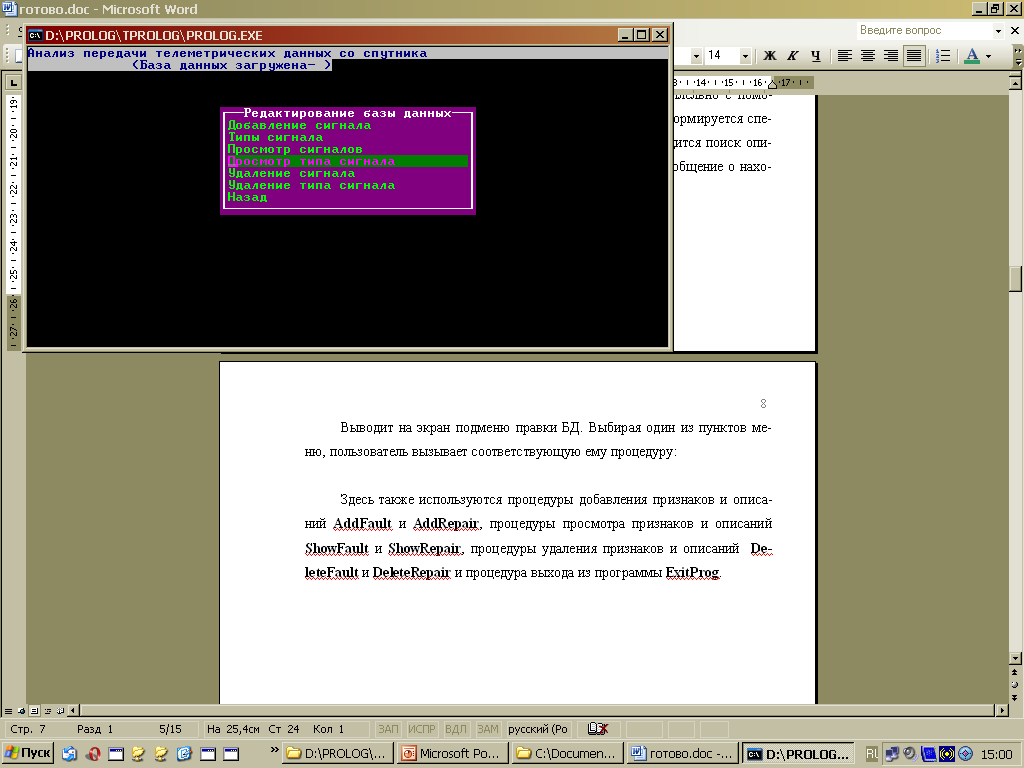
Task: Apply numbered list formatting
Action: tap(943, 56)
